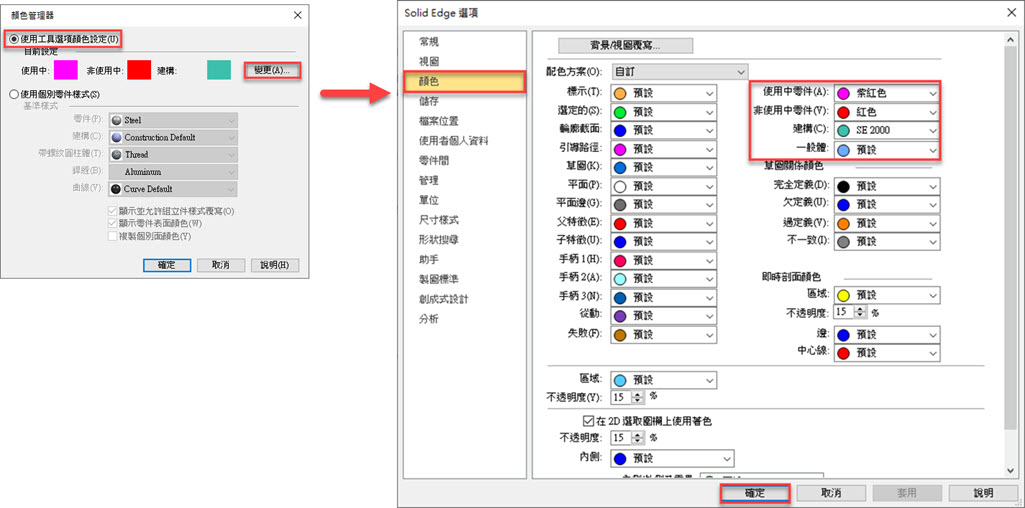Toggle 複製個別面顏色 checkbox

pyautogui.click(x=113, y=236)
